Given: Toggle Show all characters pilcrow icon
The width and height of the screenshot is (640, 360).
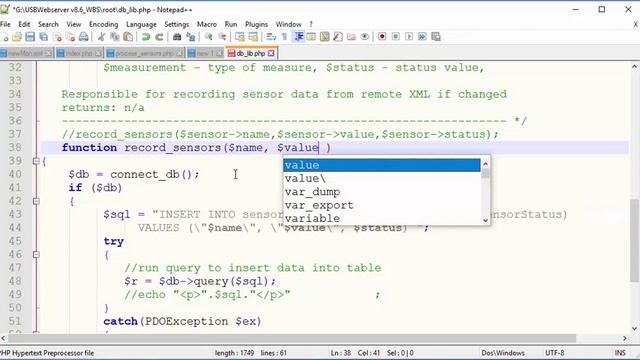Looking at the screenshot, I should click(x=284, y=37).
